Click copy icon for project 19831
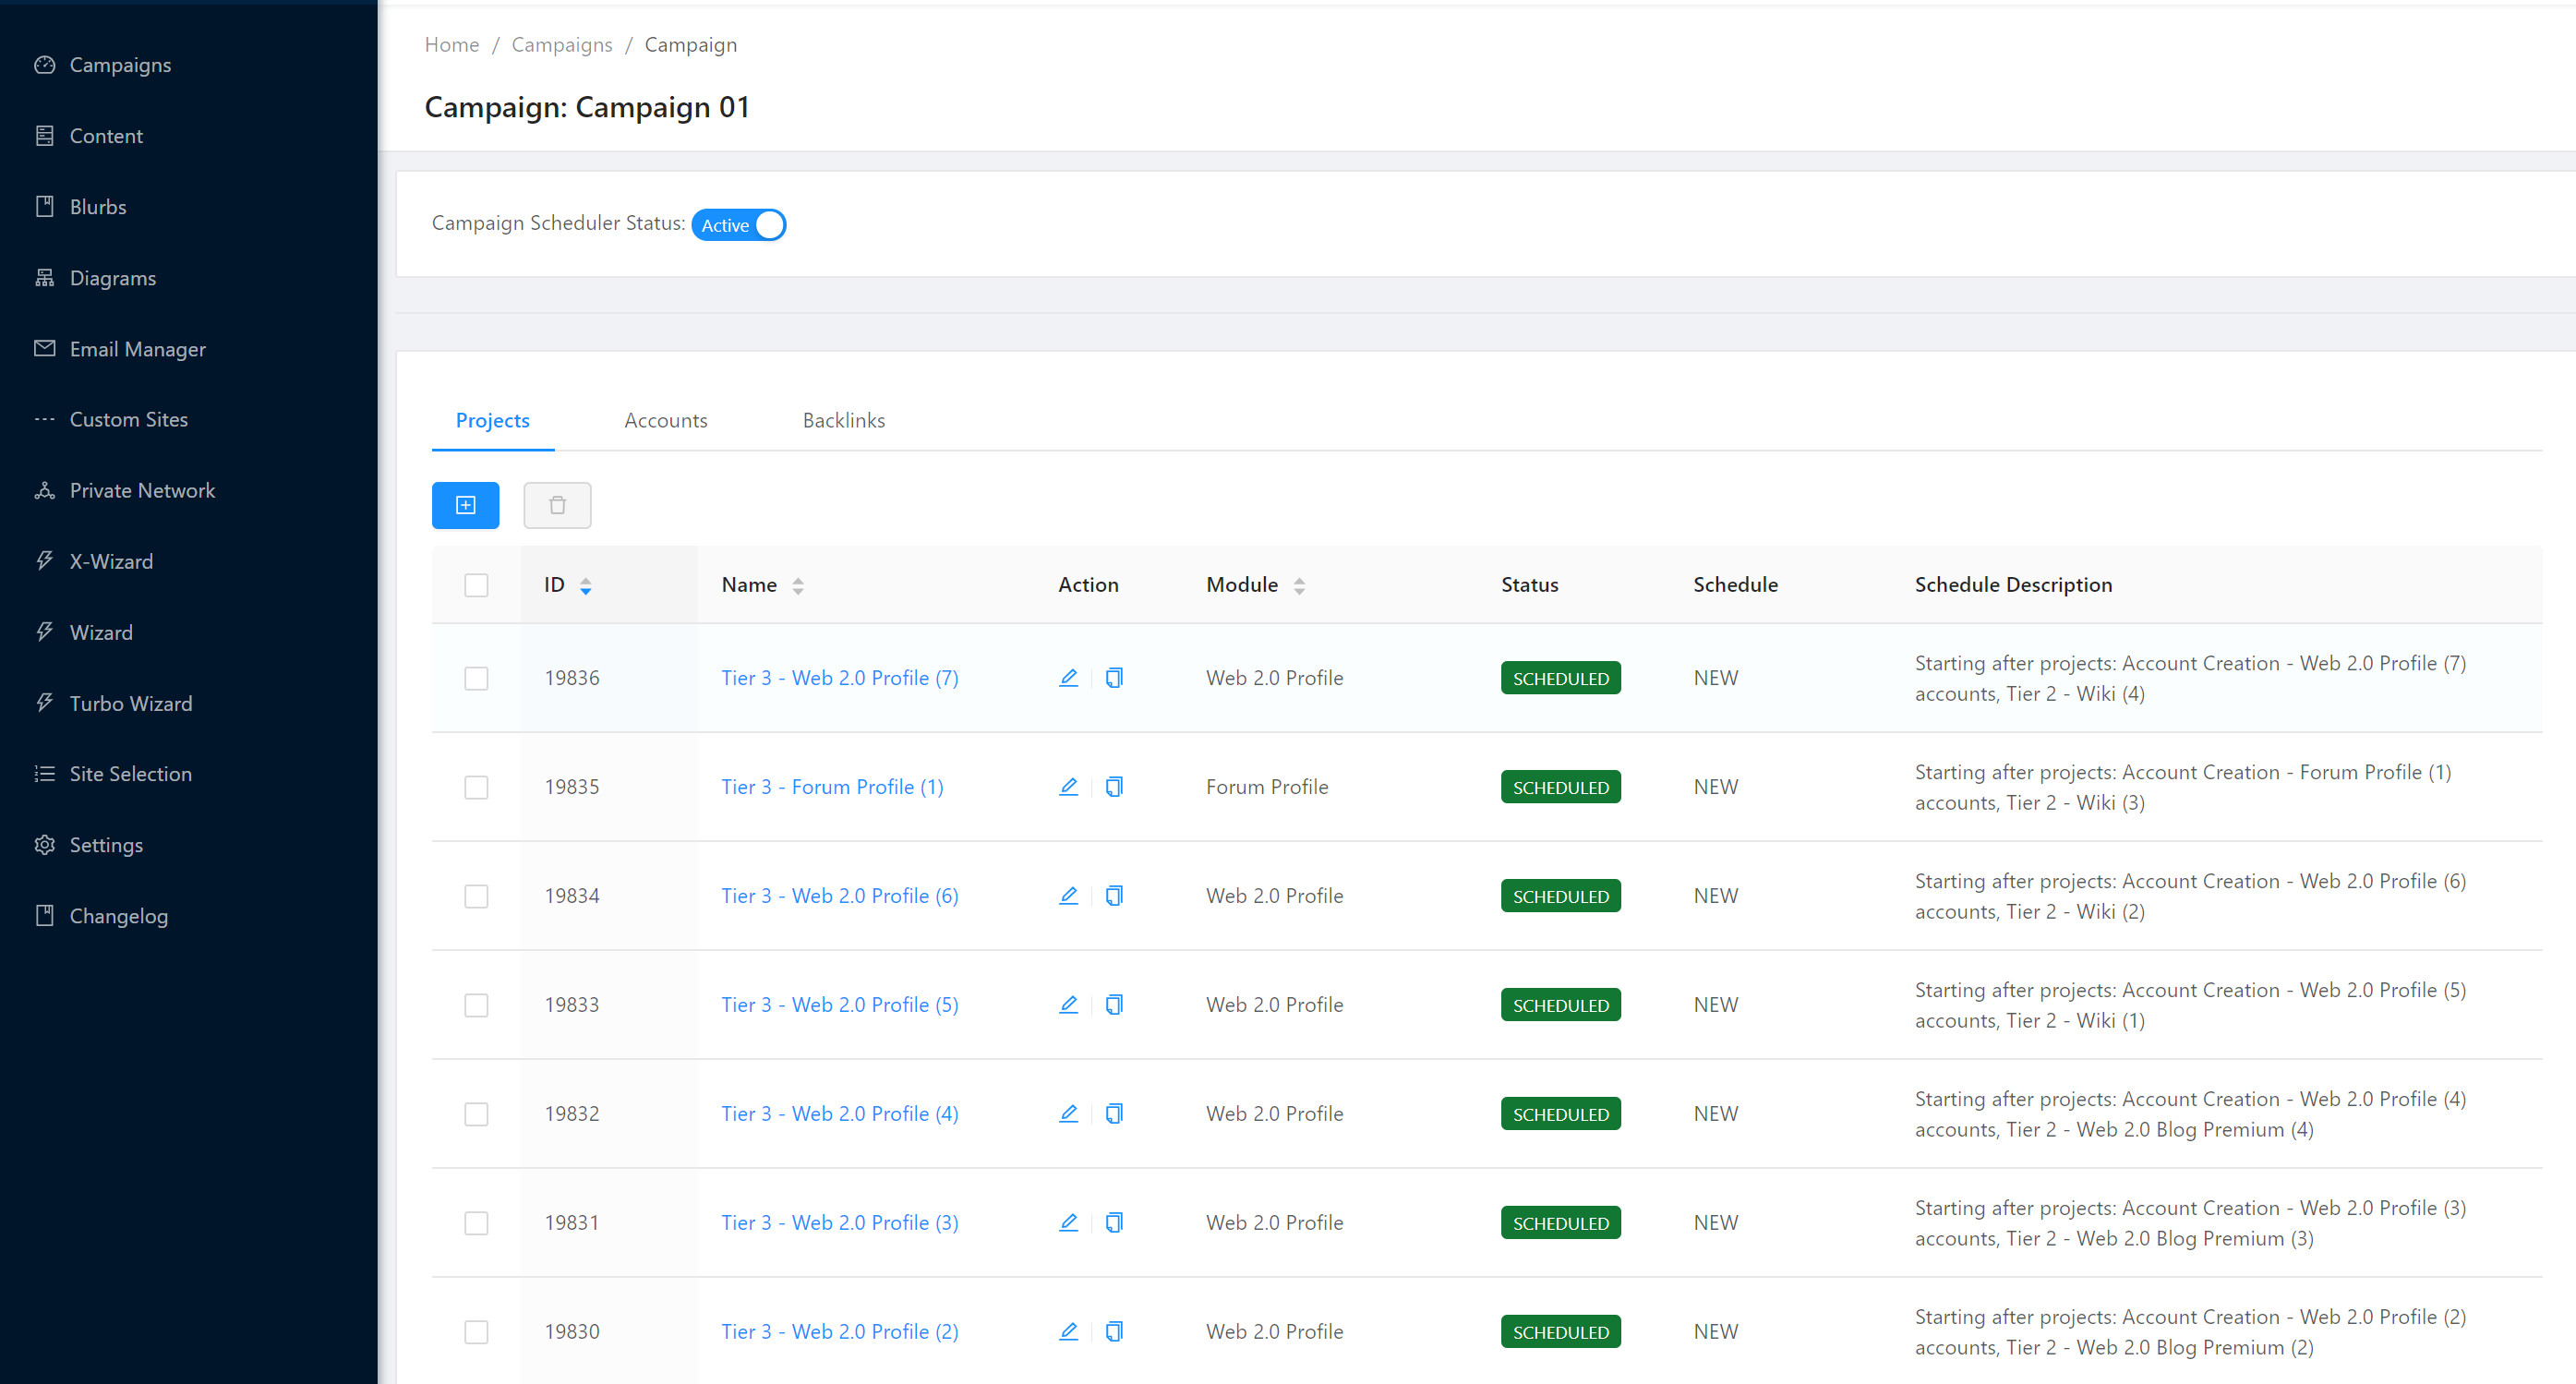Viewport: 2576px width, 1384px height. 1114,1223
